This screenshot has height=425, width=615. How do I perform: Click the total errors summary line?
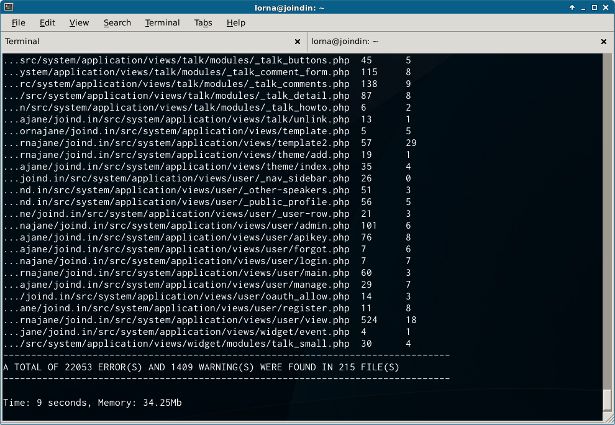pyautogui.click(x=201, y=367)
